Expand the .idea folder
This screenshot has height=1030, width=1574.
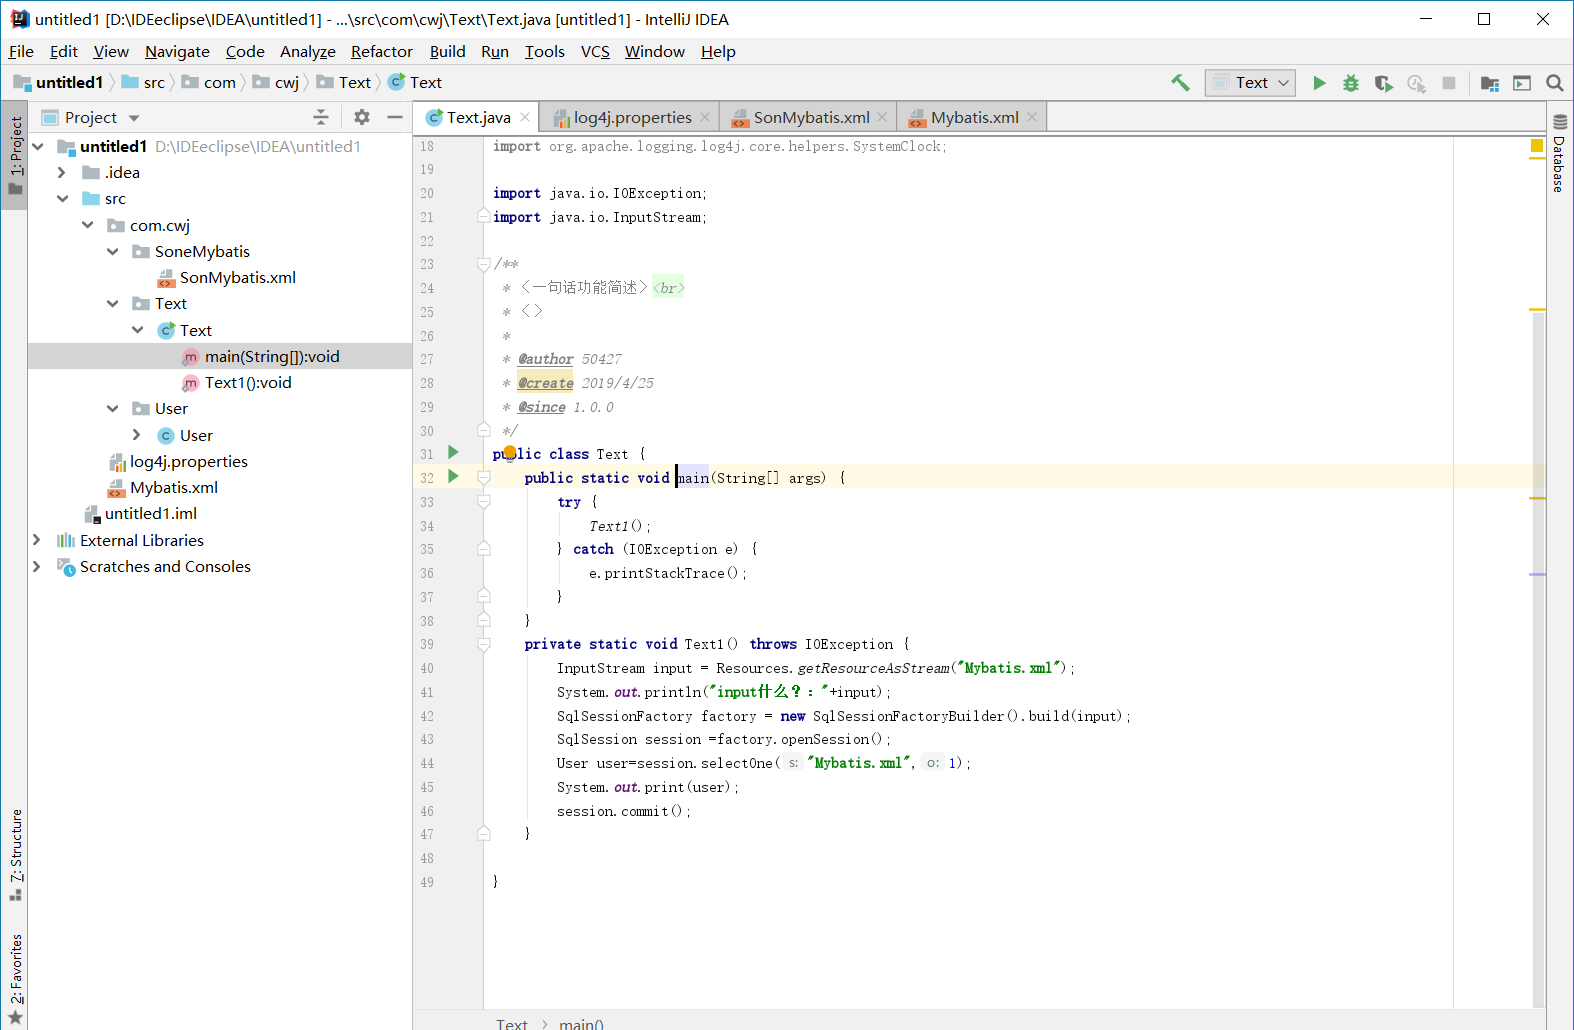click(x=62, y=172)
